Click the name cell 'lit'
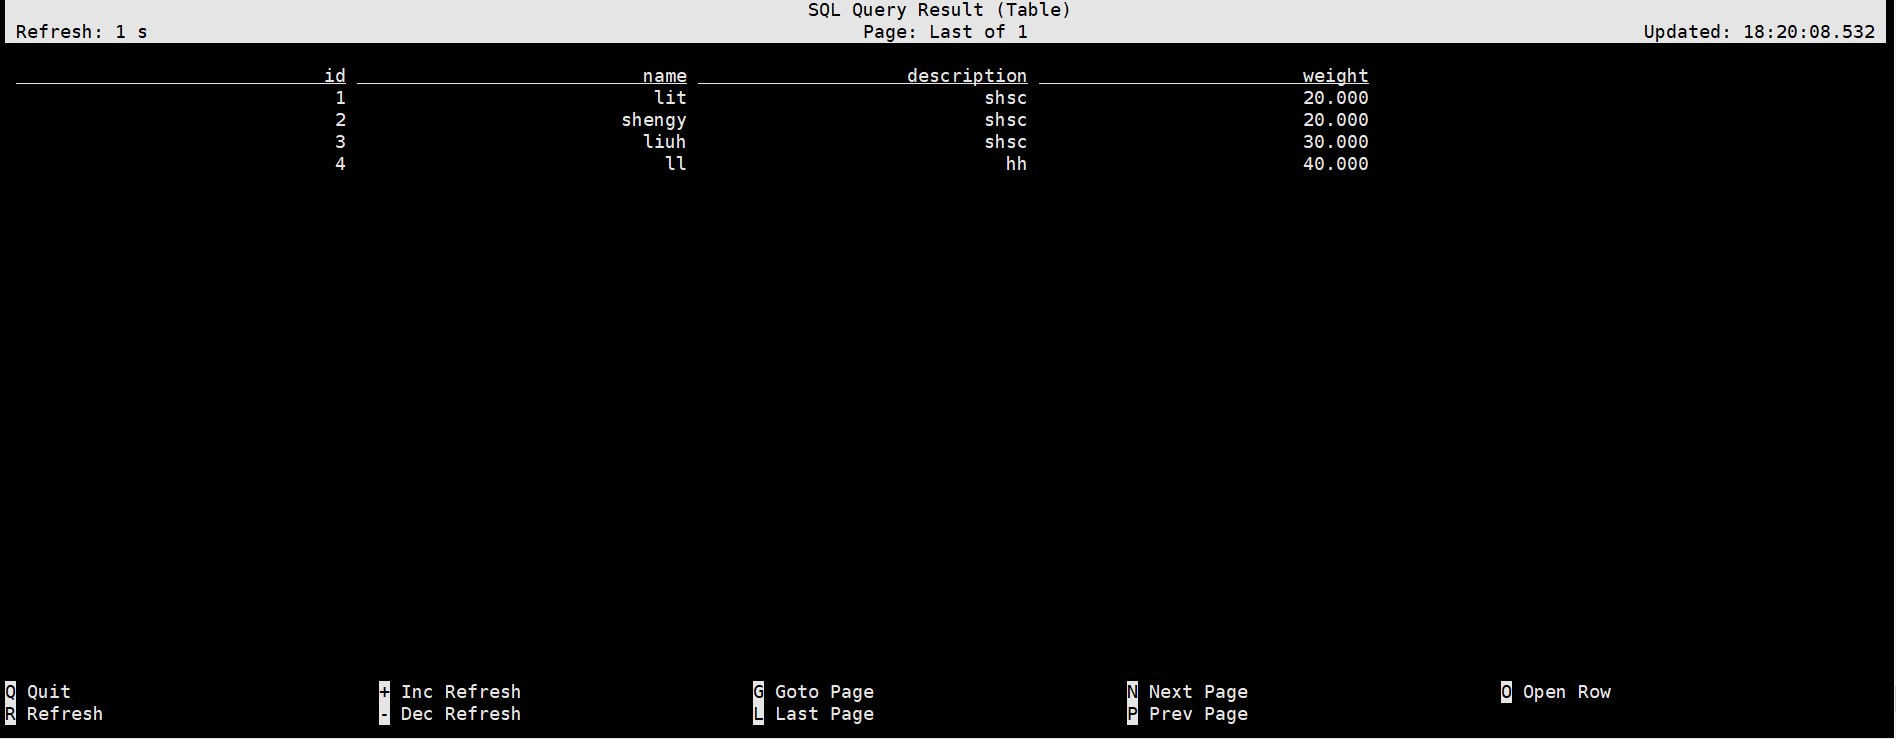The width and height of the screenshot is (1896, 739). point(670,98)
